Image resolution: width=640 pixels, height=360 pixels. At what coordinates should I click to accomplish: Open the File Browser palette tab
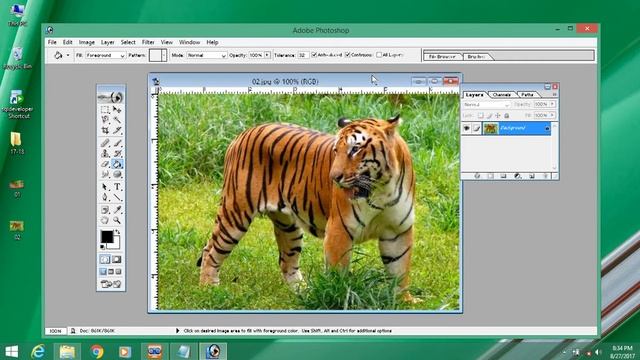click(442, 57)
